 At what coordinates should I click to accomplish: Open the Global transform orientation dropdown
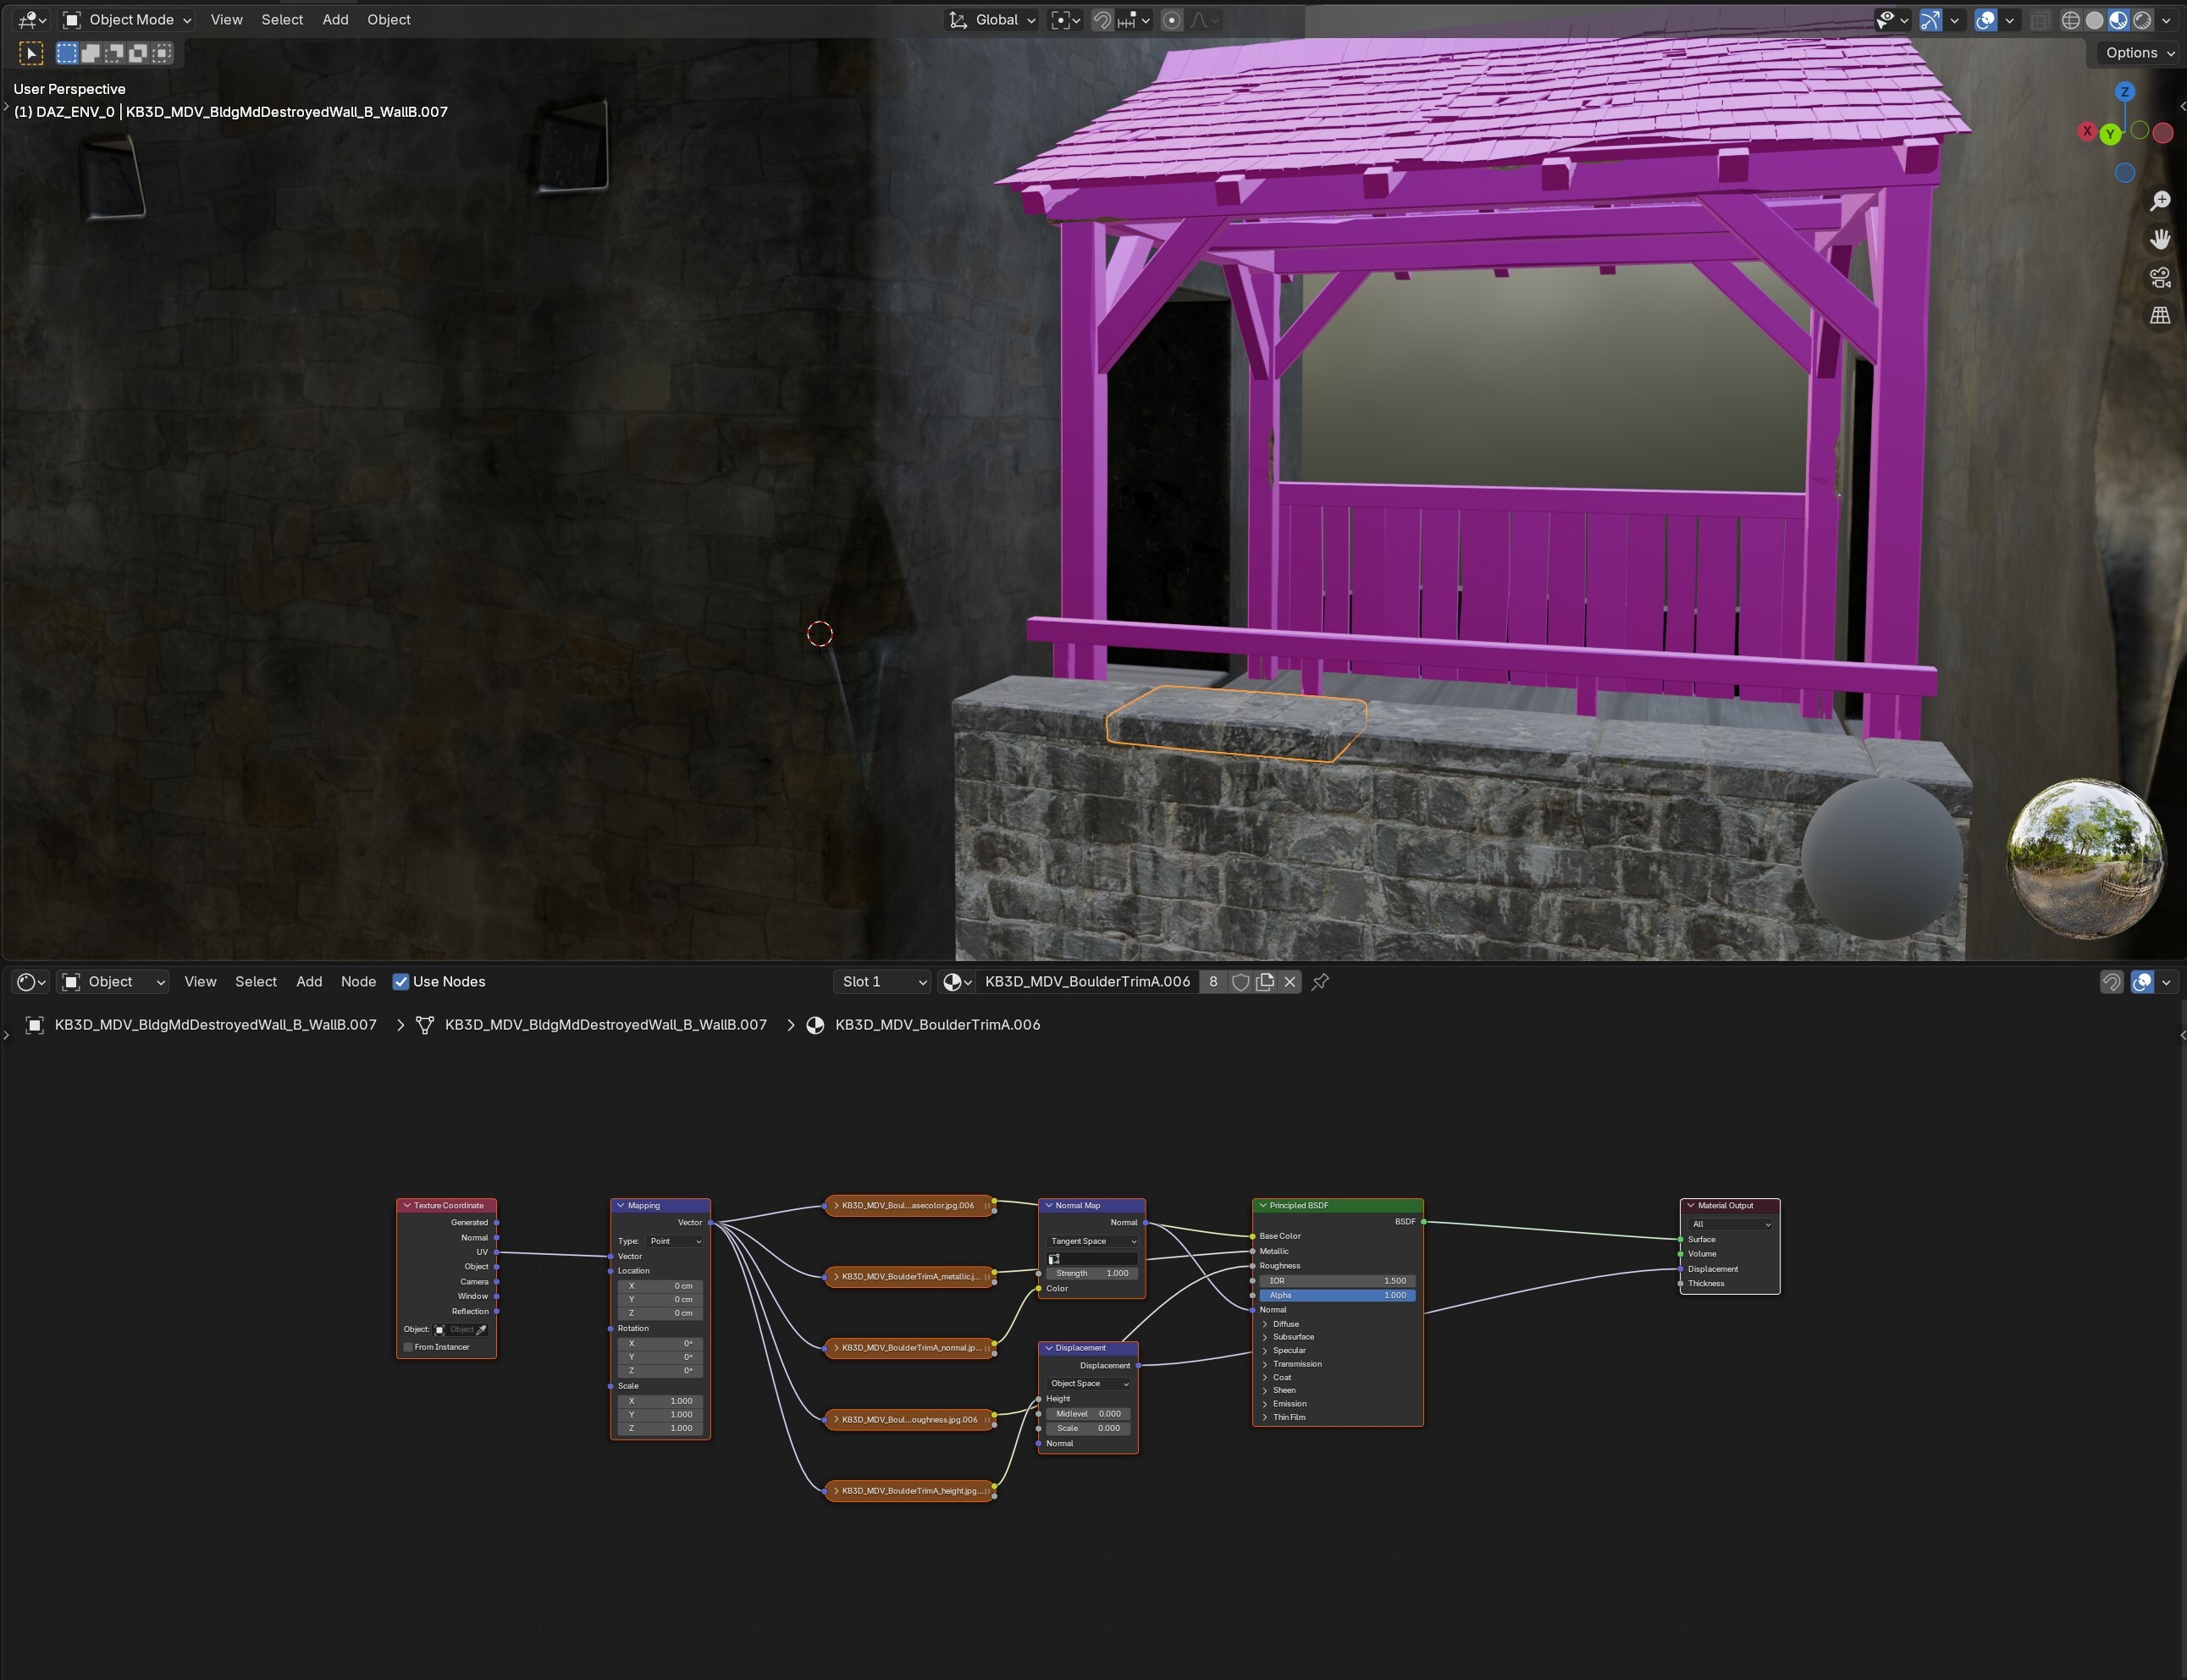click(x=992, y=20)
